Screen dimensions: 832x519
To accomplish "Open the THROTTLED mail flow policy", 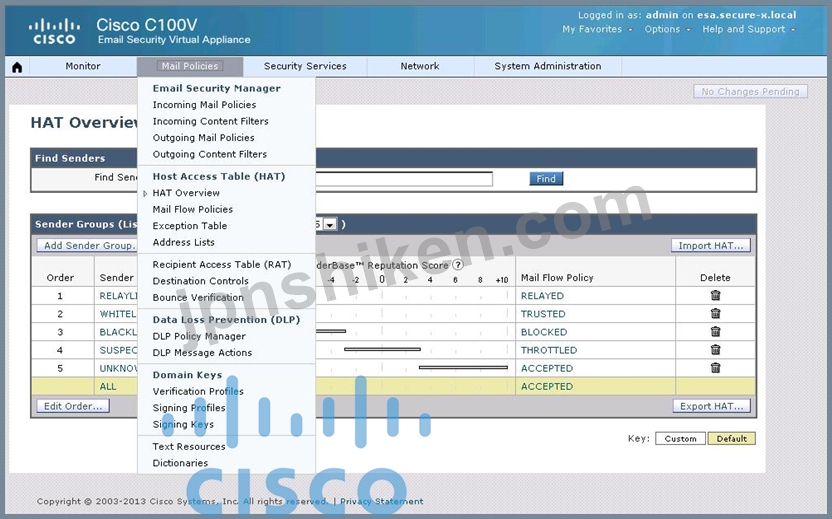I will [x=549, y=350].
